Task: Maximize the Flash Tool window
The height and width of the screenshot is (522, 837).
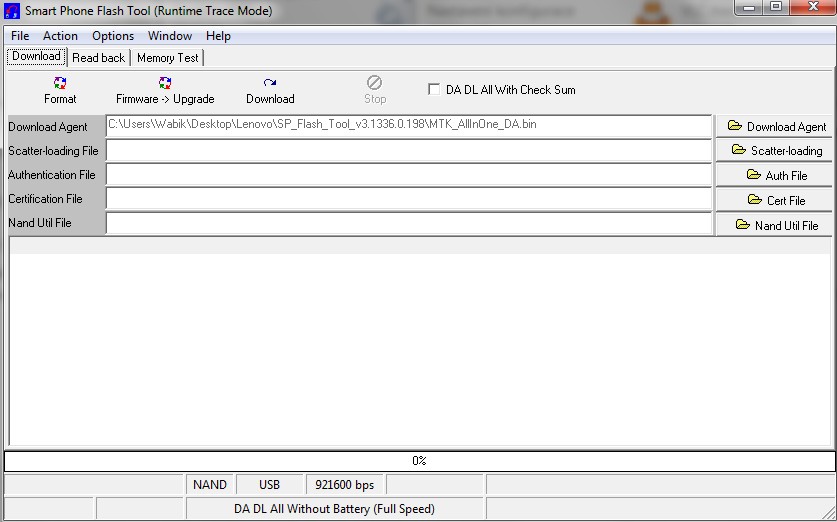Action: tap(776, 7)
